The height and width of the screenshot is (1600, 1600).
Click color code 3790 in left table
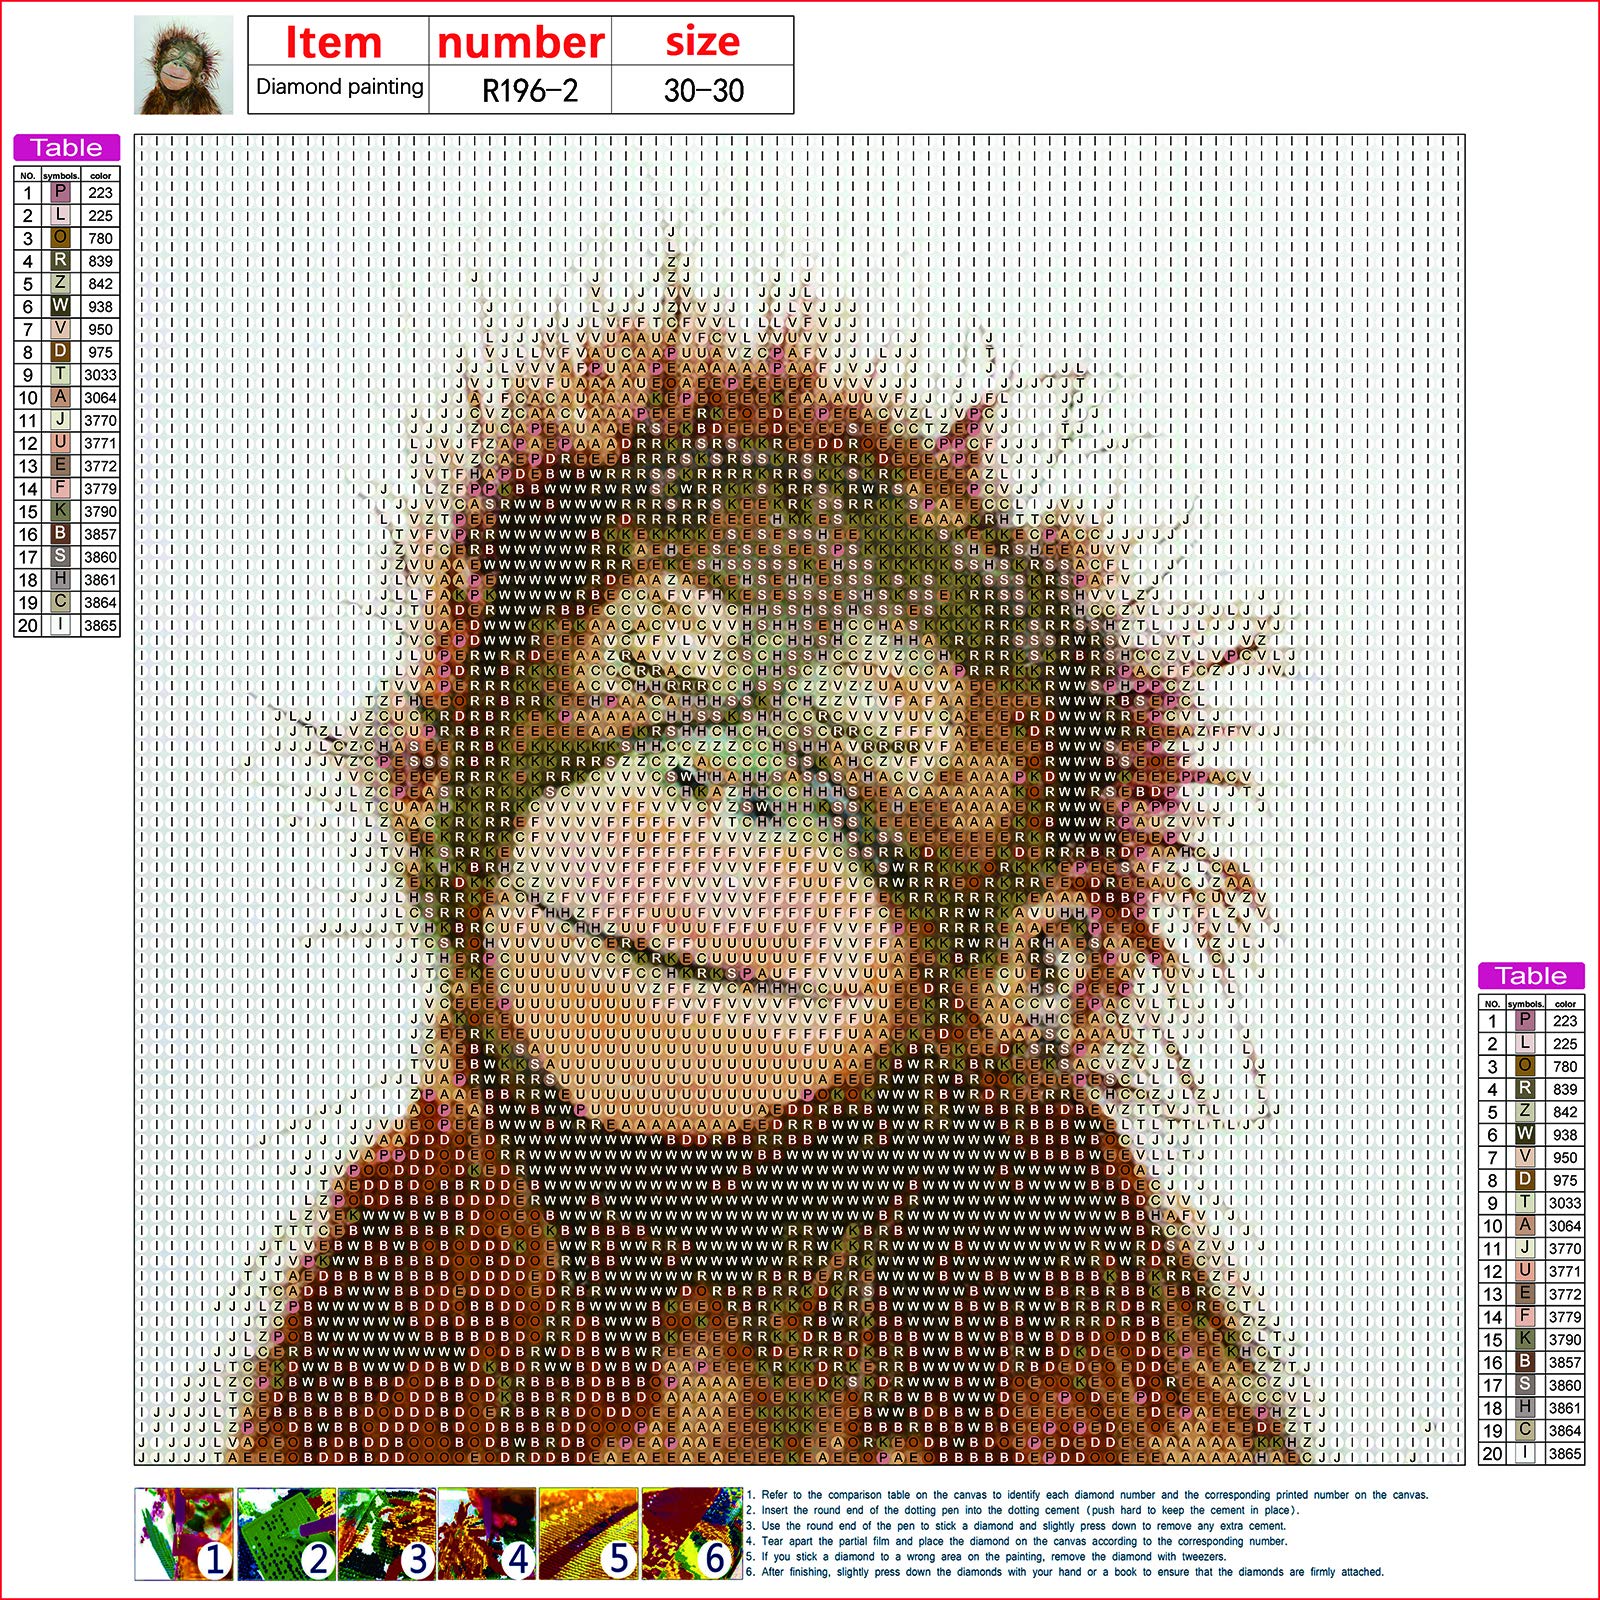point(100,512)
